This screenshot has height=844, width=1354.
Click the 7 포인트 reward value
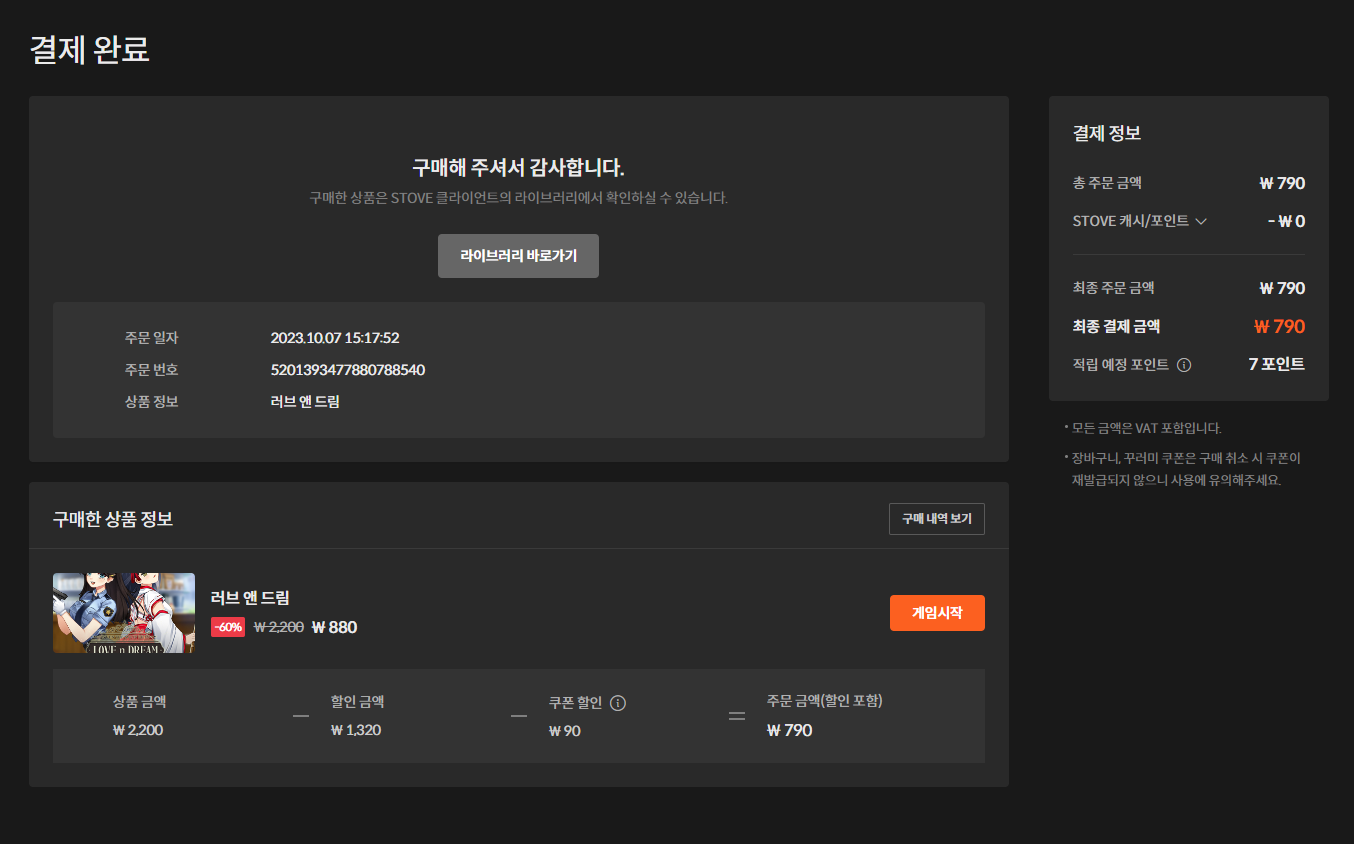(x=1276, y=364)
